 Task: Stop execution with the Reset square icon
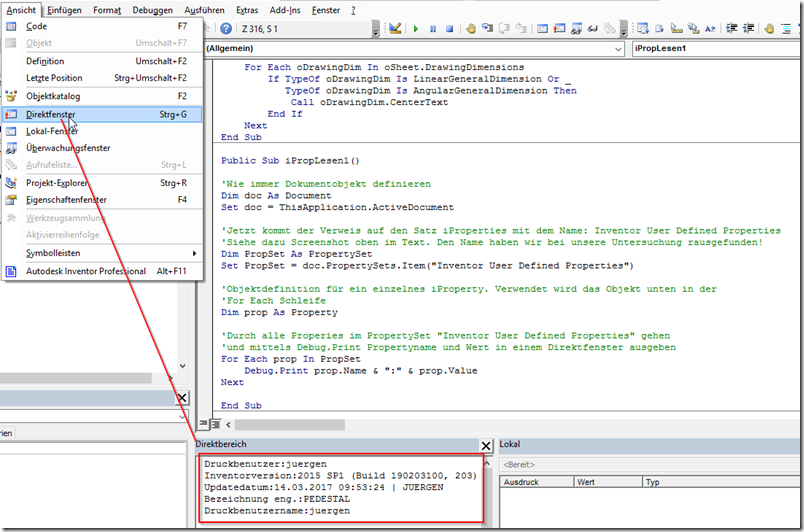click(450, 29)
